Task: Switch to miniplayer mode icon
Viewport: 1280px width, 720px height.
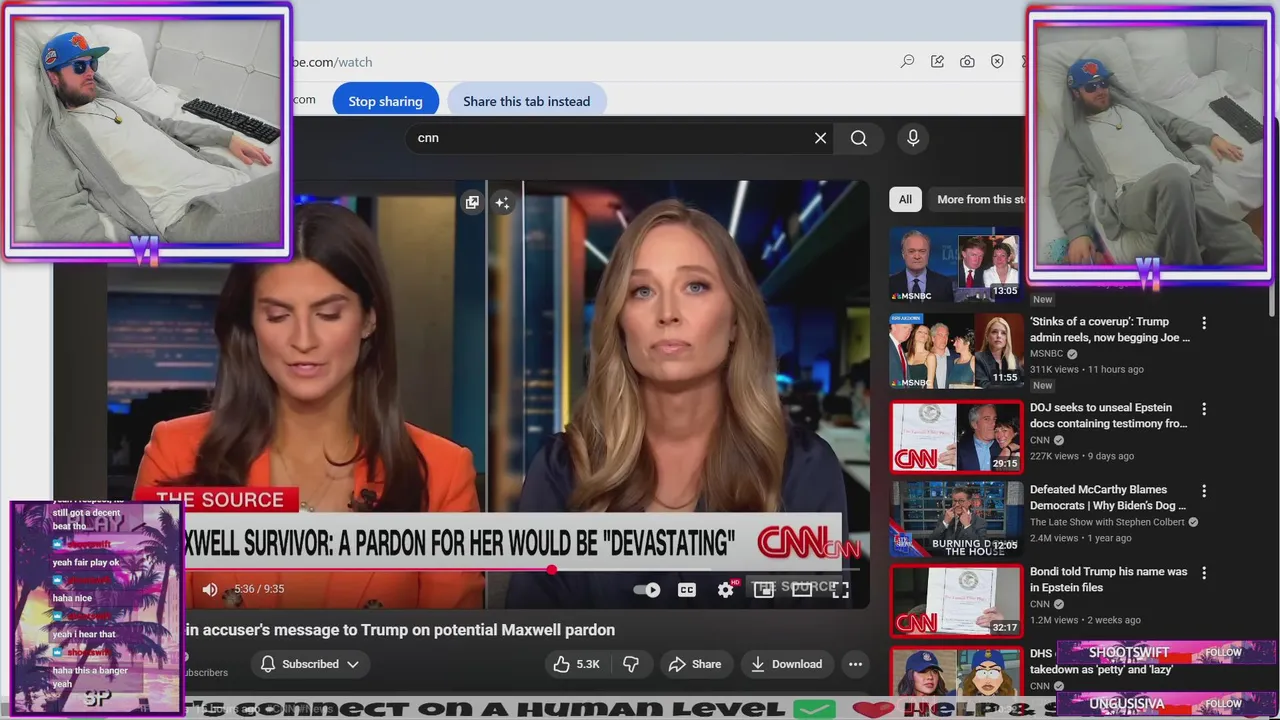Action: click(763, 590)
